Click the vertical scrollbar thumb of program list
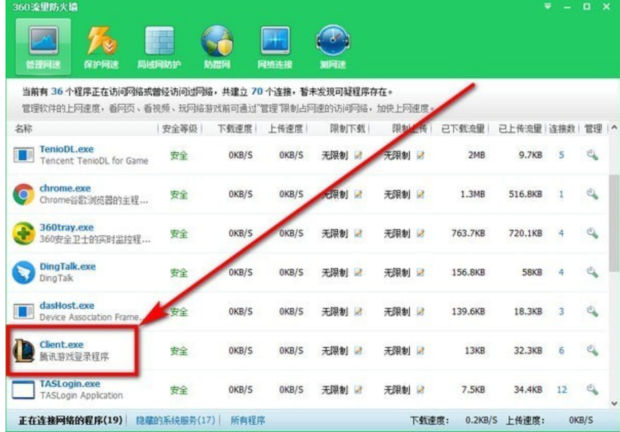Viewport: 620px width, 432px height. click(614, 222)
